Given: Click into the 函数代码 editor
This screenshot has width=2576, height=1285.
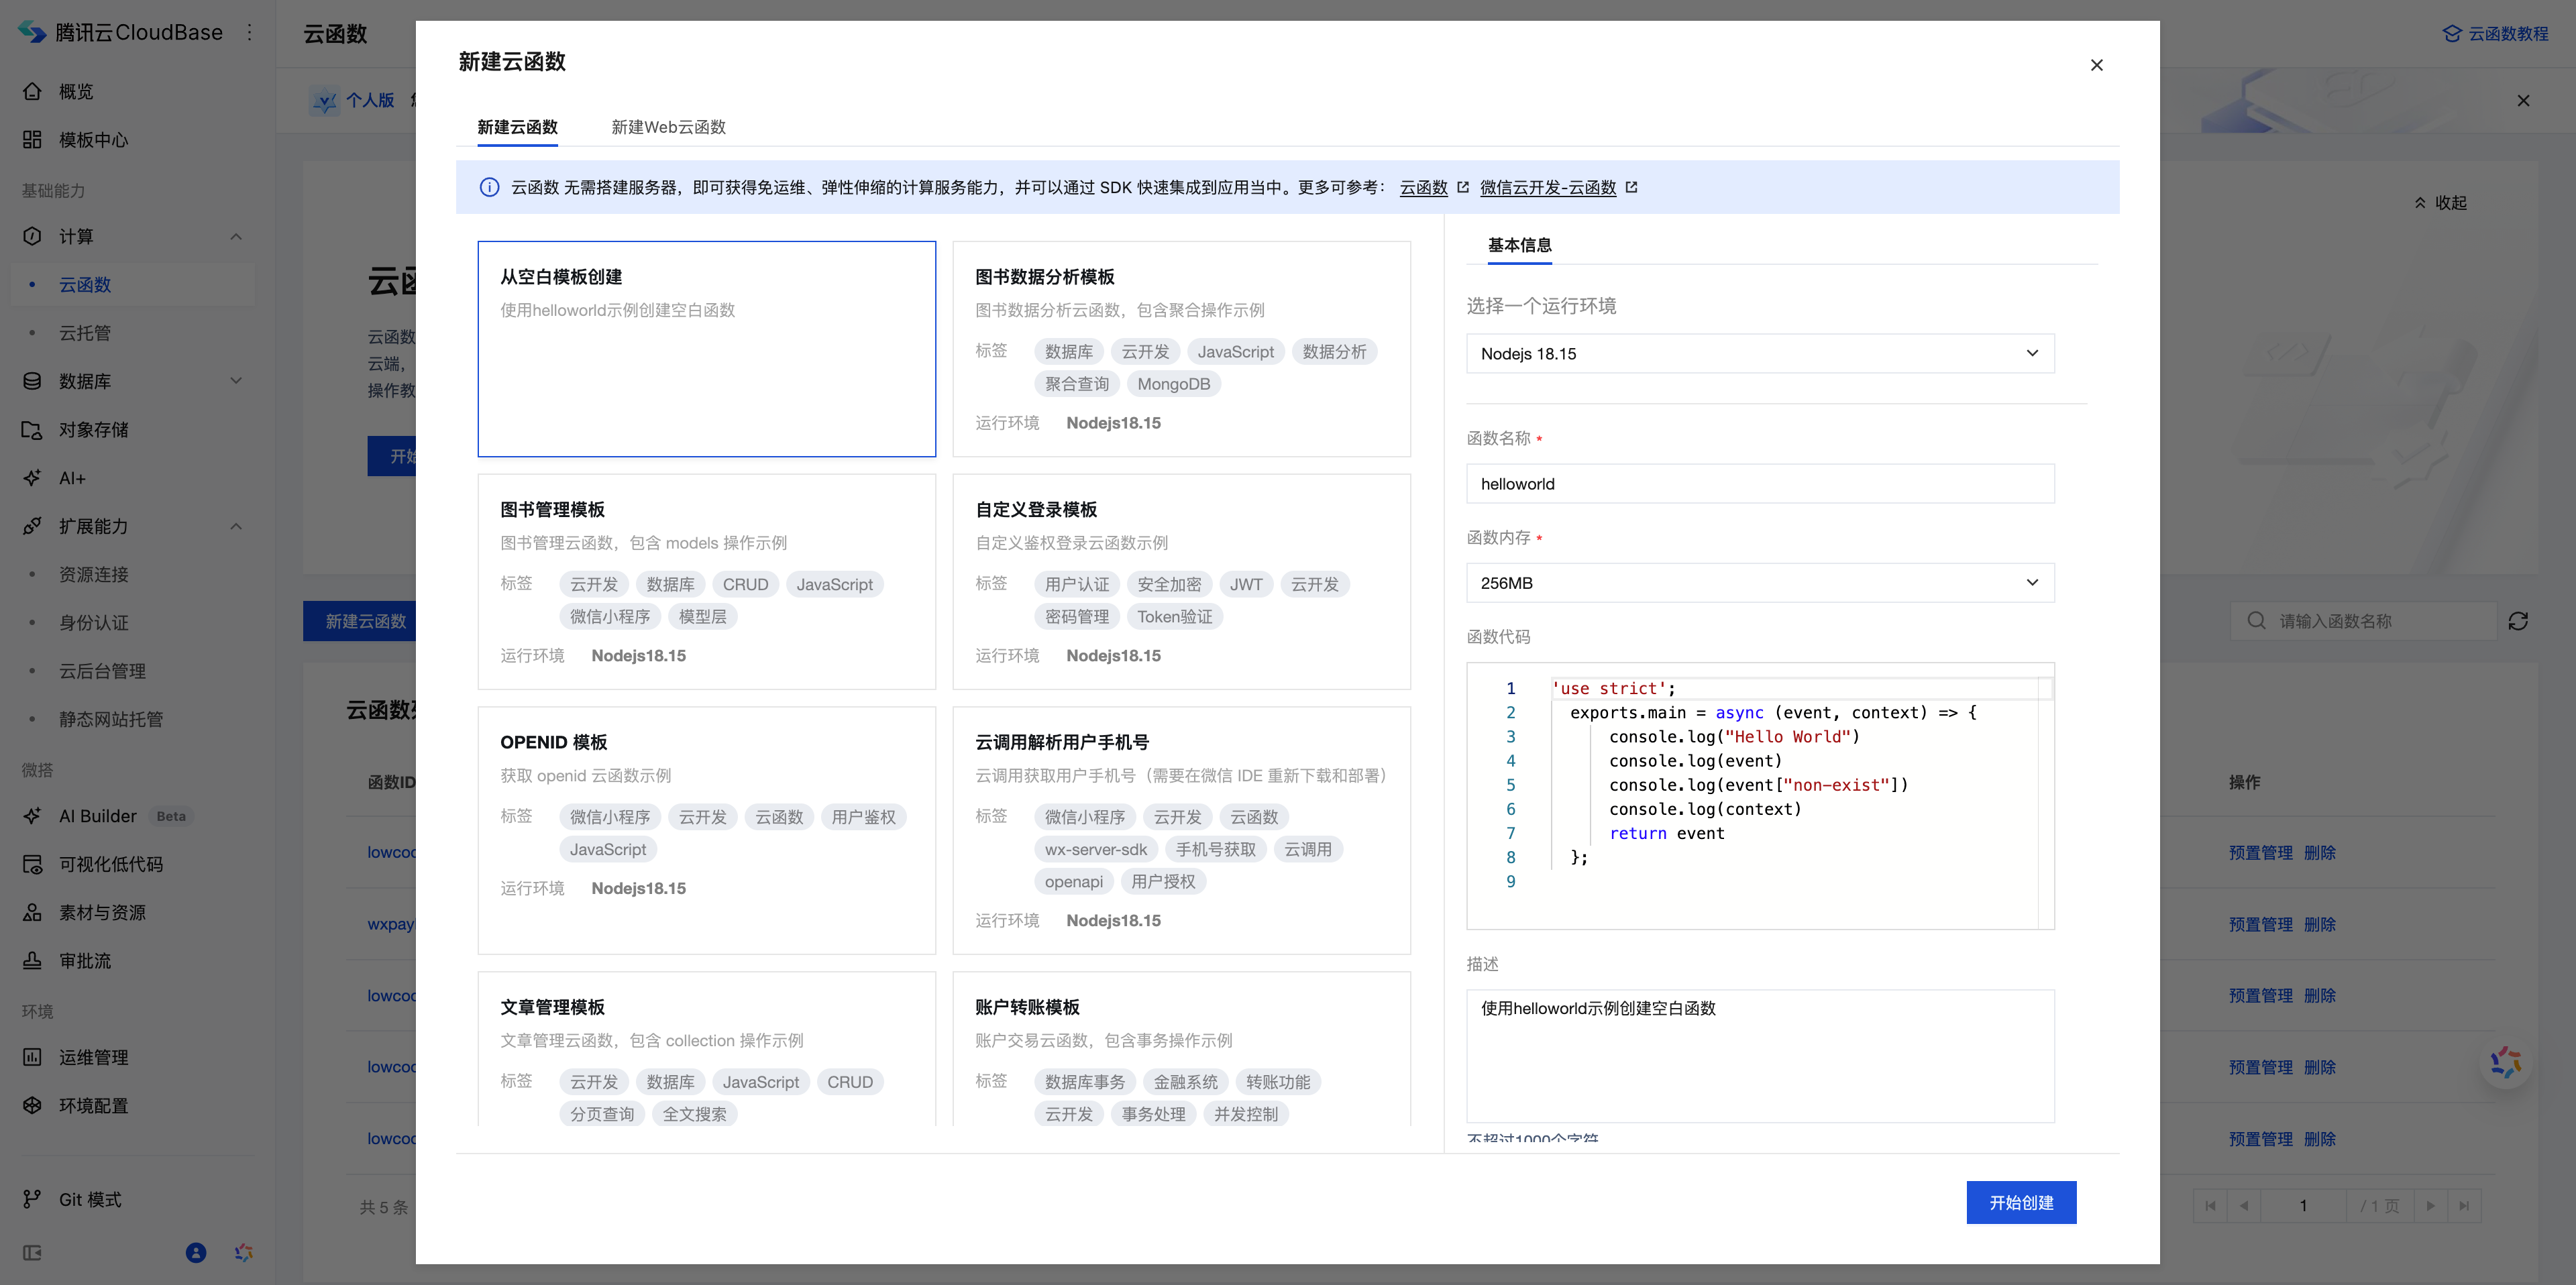Looking at the screenshot, I should point(1760,796).
